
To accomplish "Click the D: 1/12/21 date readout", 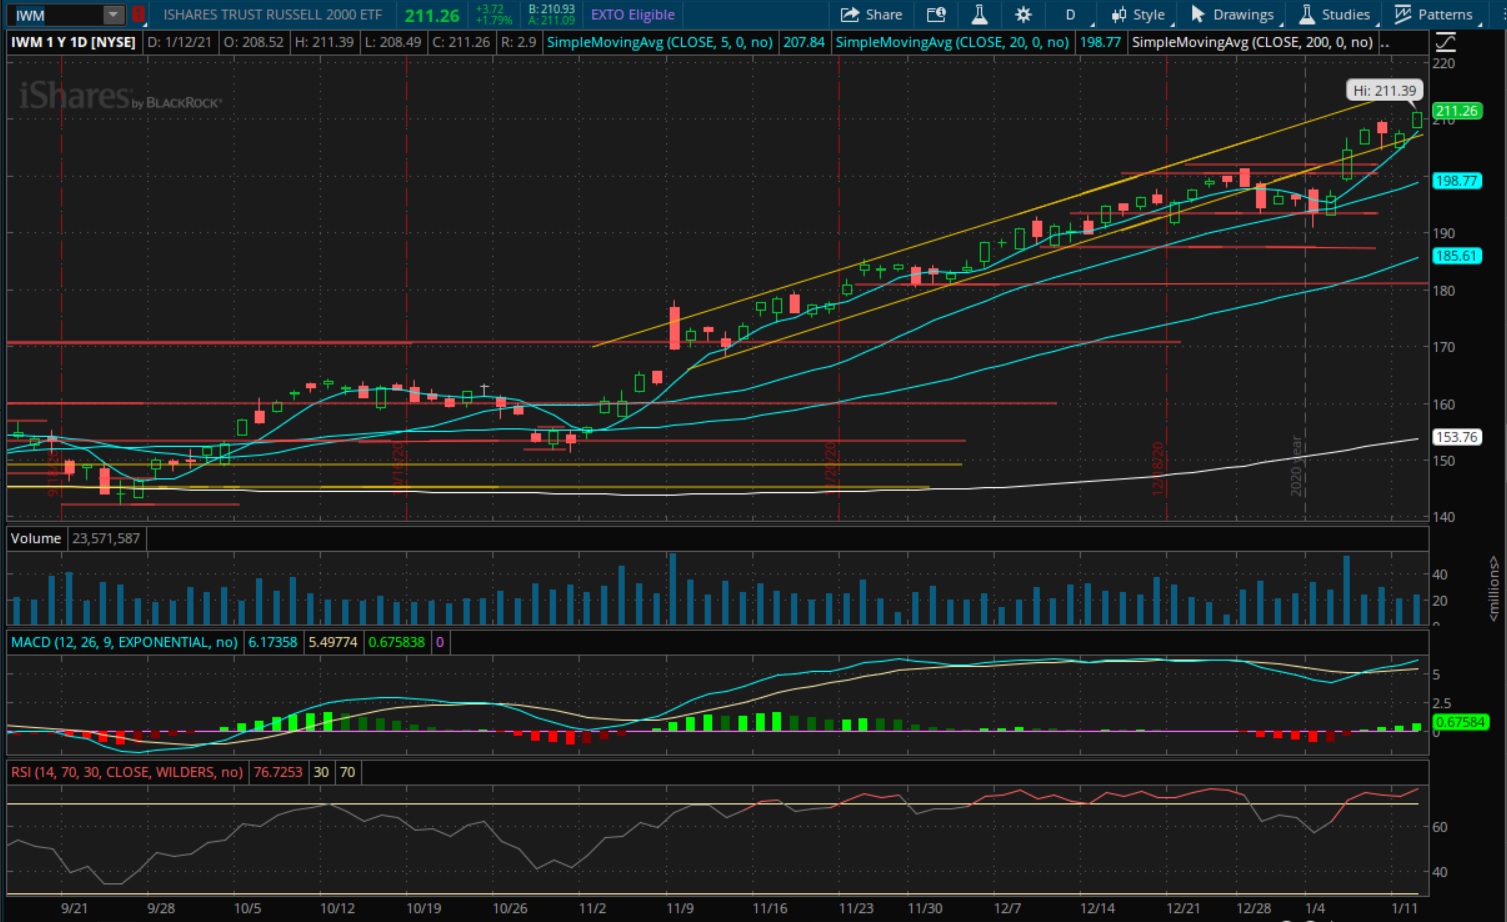I will click(x=180, y=42).
